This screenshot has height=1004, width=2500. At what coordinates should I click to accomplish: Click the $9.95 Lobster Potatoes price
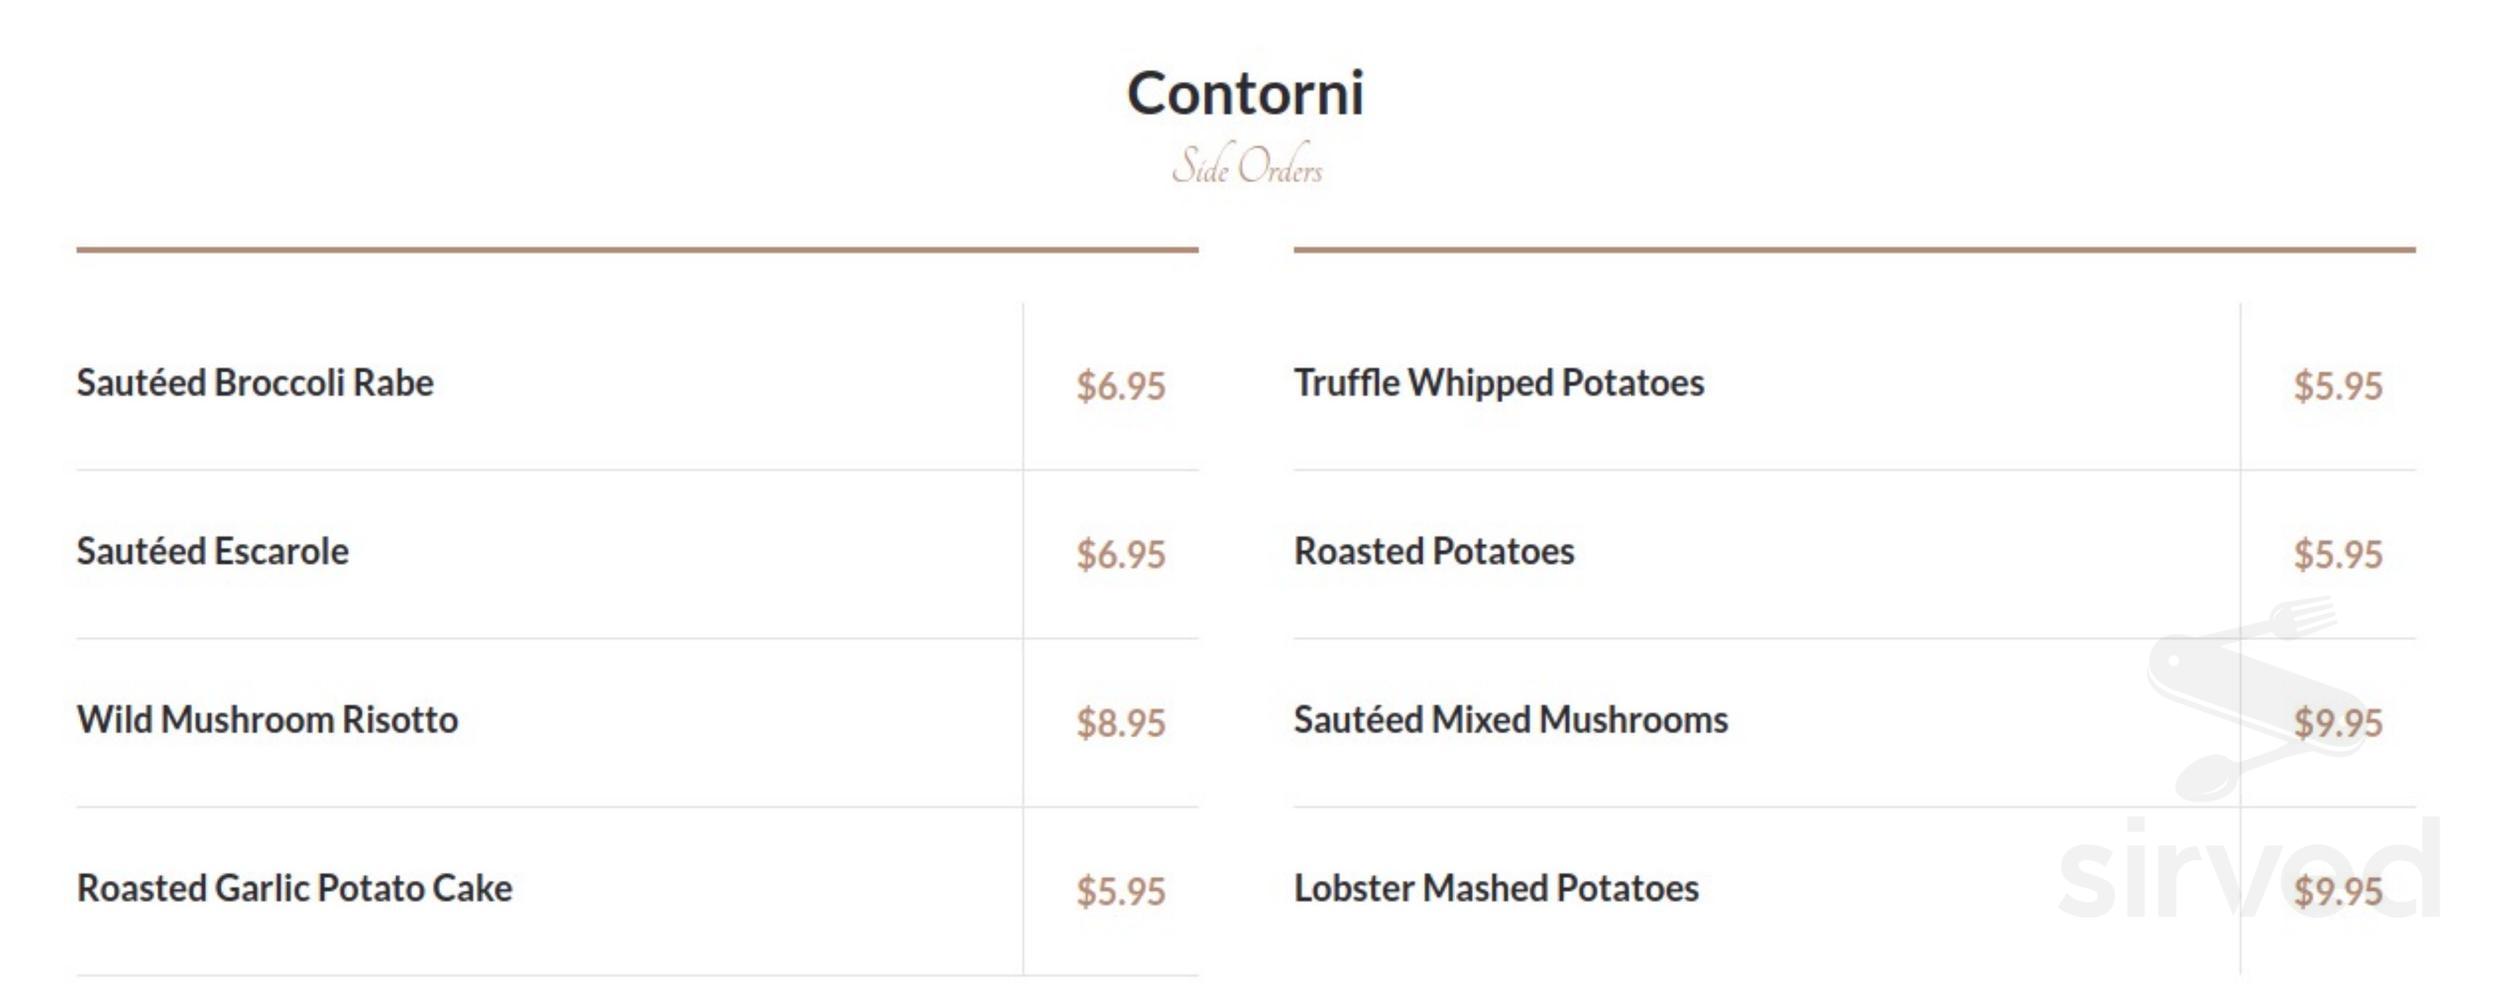[x=2338, y=891]
